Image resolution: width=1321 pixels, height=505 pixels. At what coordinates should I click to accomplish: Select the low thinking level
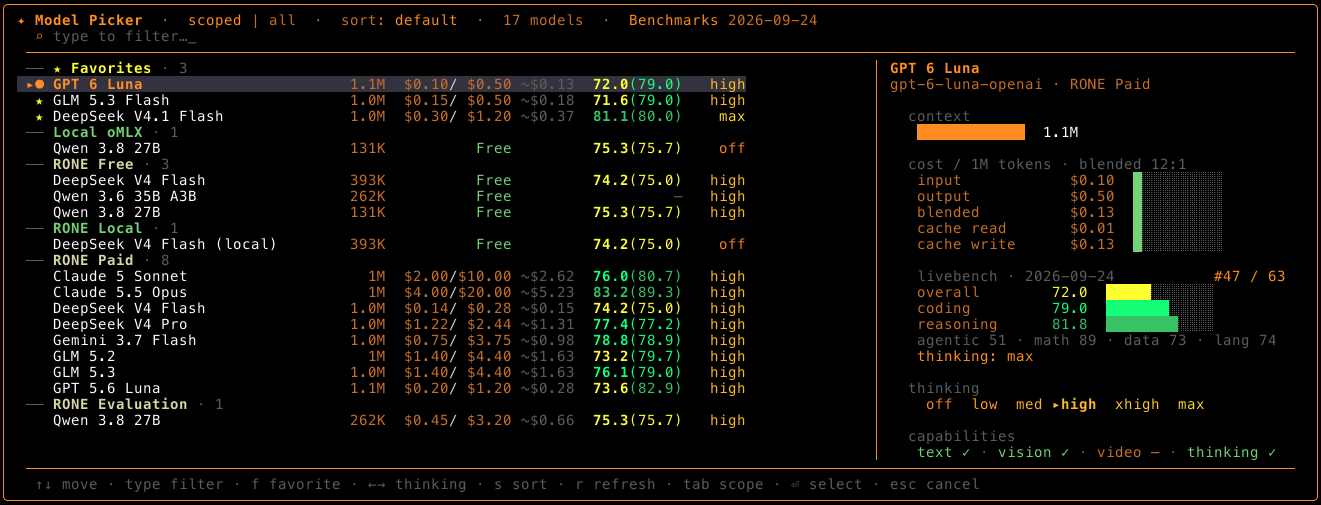[x=985, y=404]
